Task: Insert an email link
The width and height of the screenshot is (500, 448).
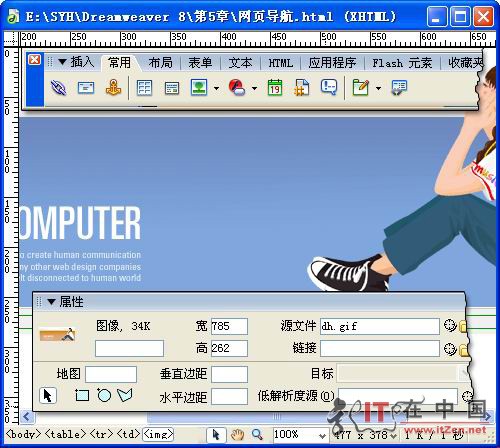Action: coord(86,88)
